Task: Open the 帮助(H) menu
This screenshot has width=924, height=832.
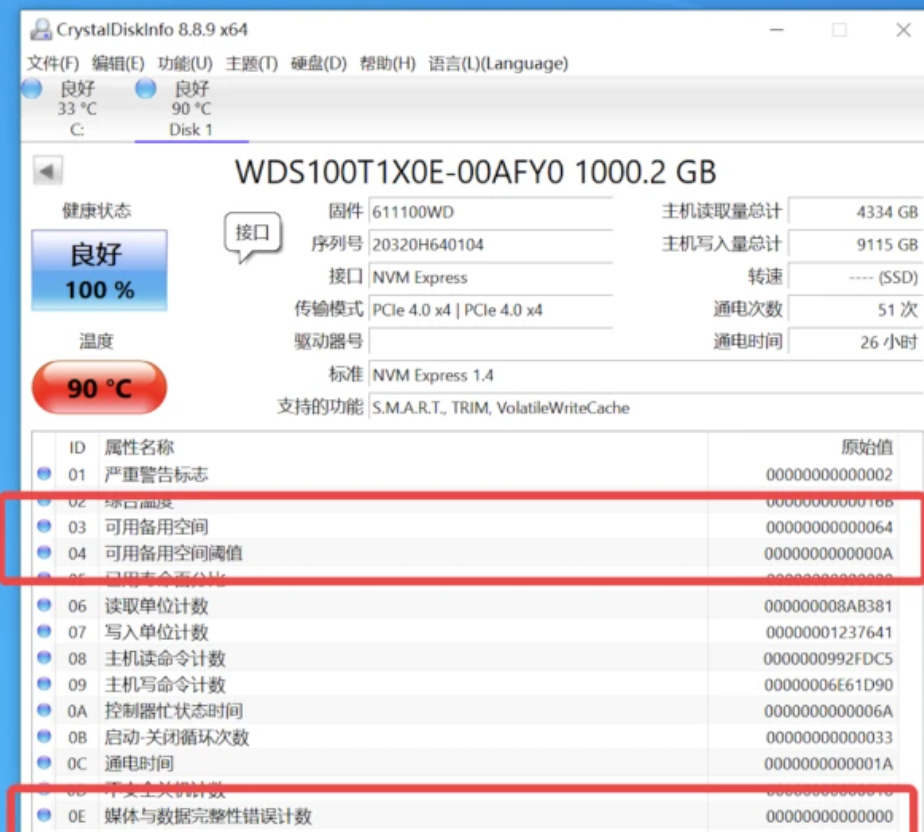Action: [388, 63]
